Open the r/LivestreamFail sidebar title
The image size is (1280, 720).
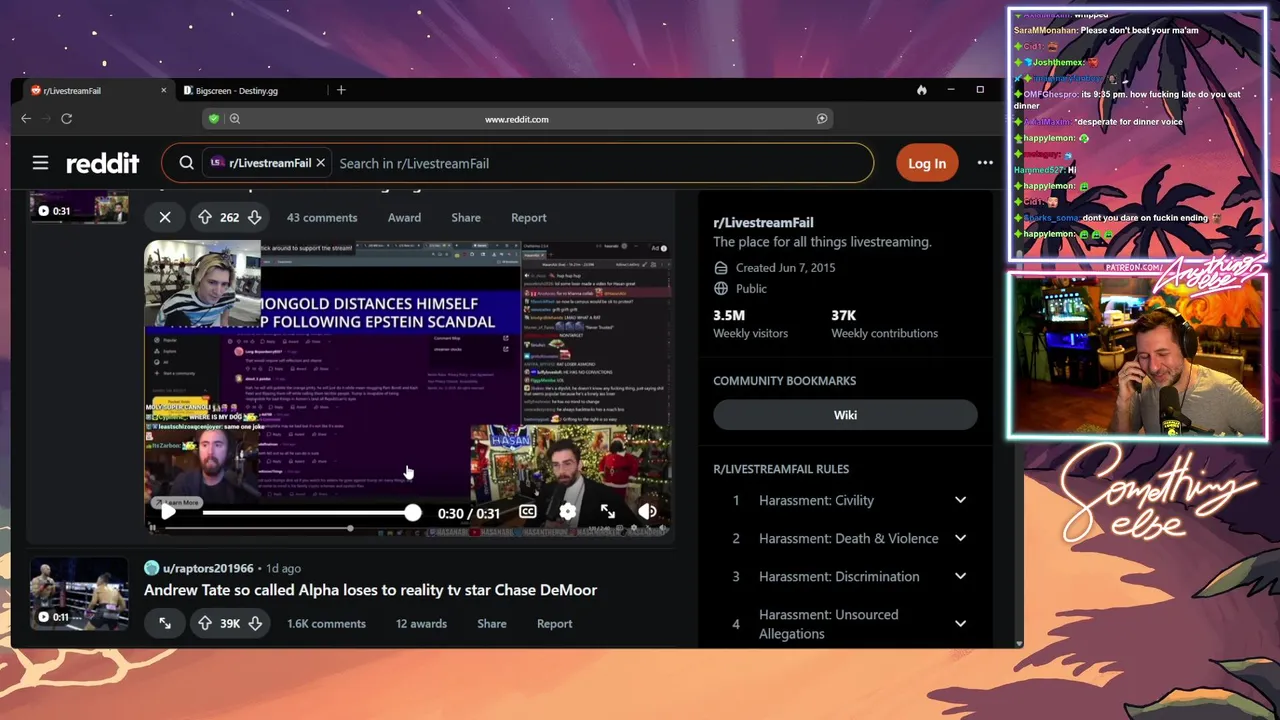[763, 222]
